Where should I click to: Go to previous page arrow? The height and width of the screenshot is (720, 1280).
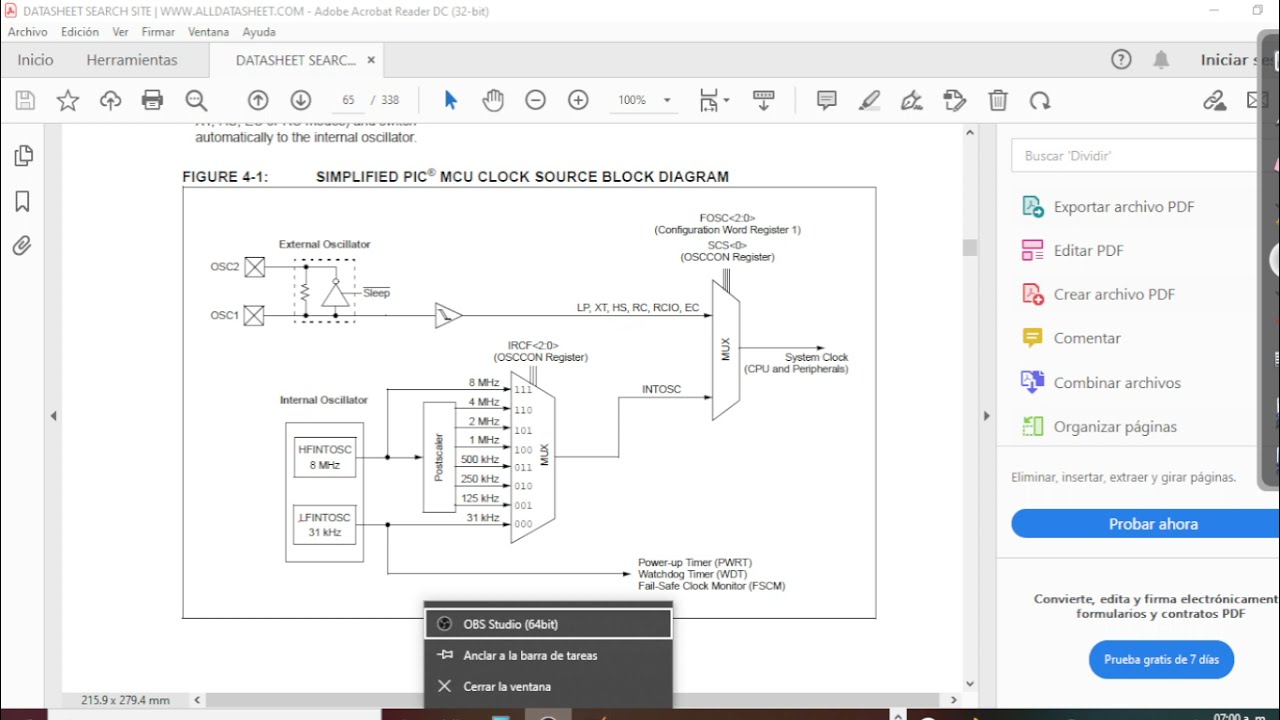click(x=258, y=100)
